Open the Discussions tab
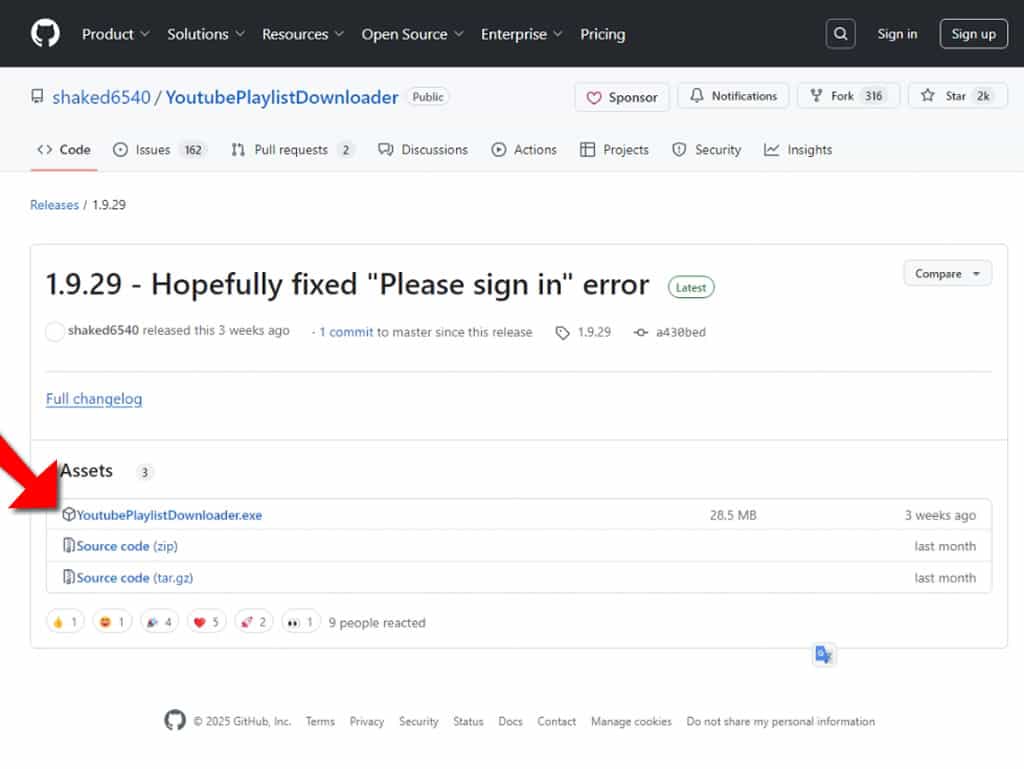This screenshot has width=1024, height=769. point(423,149)
